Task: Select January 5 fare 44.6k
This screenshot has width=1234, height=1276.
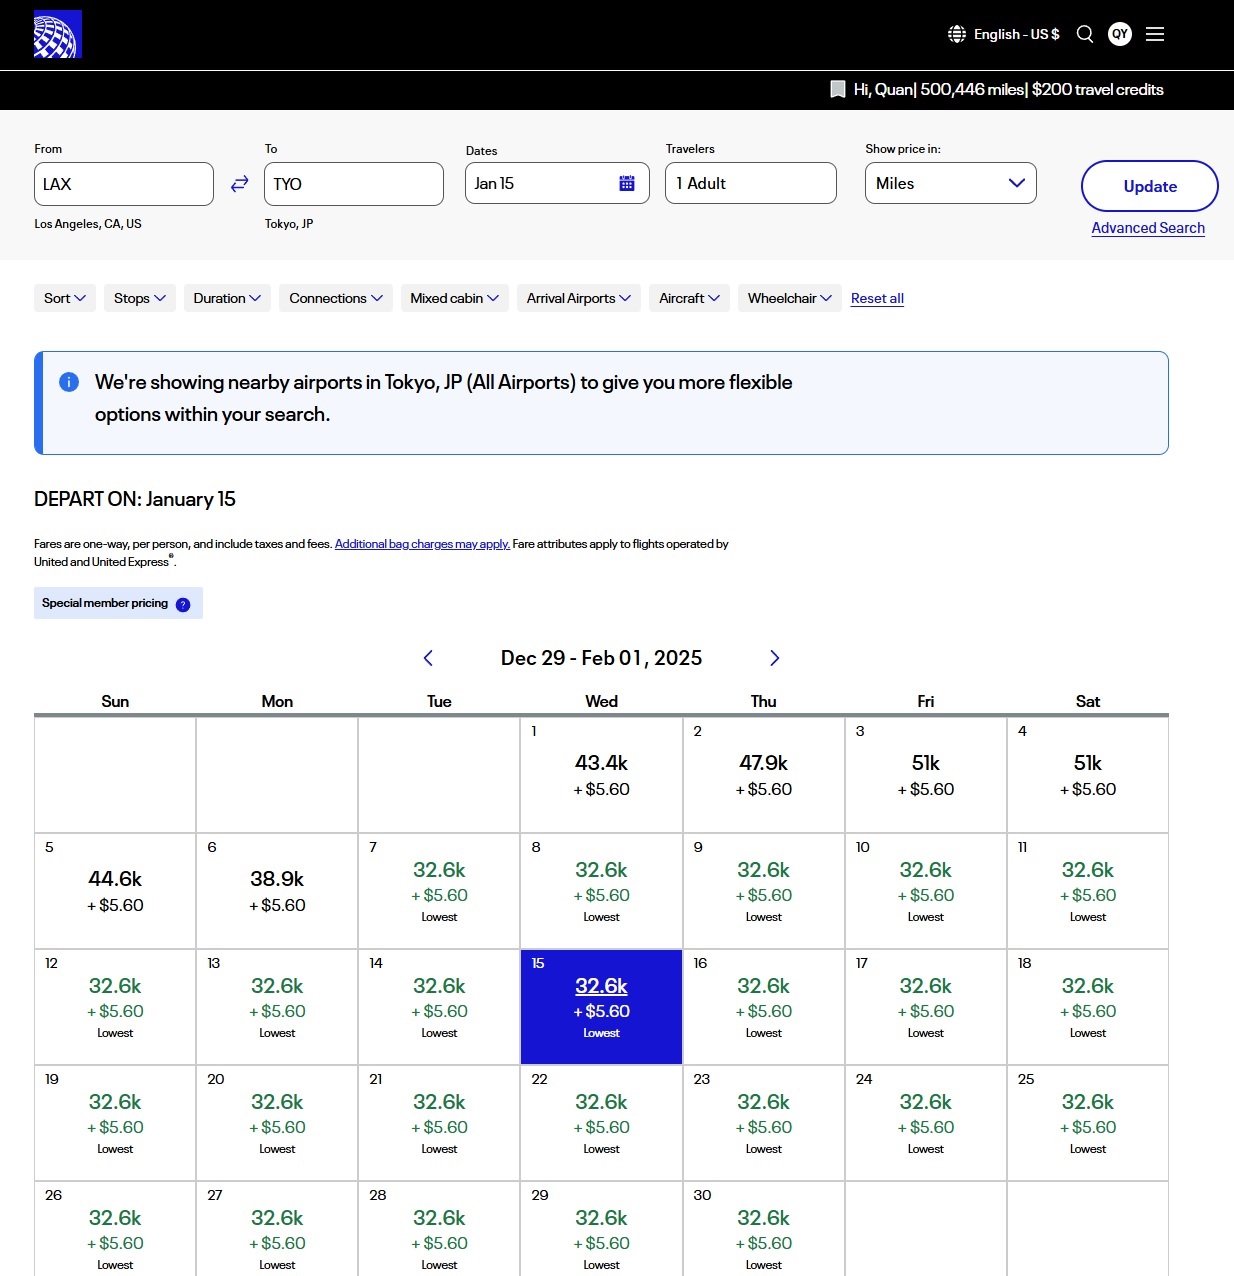Action: 115,891
